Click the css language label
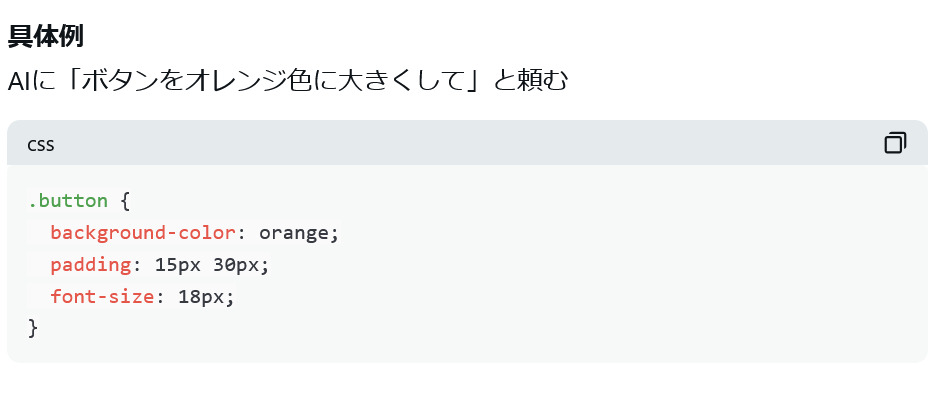 click(41, 144)
